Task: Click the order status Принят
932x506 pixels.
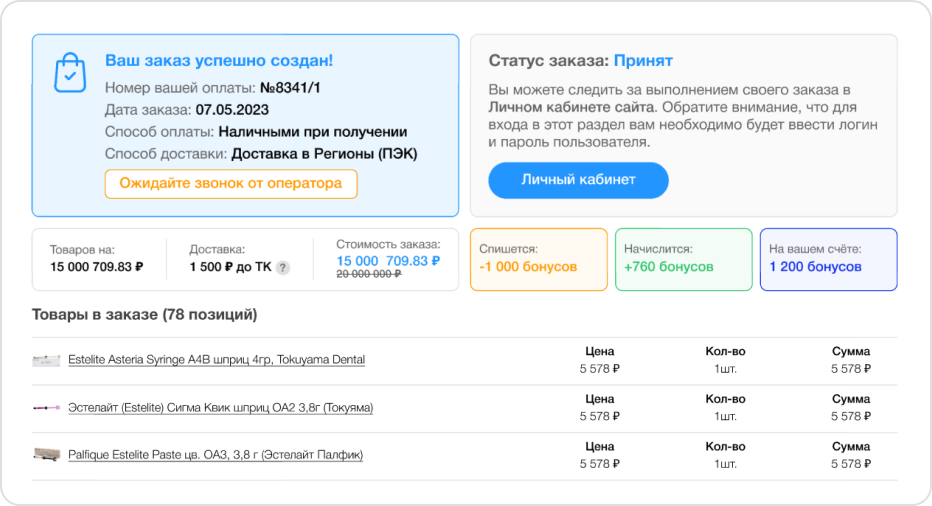Action: (x=643, y=61)
